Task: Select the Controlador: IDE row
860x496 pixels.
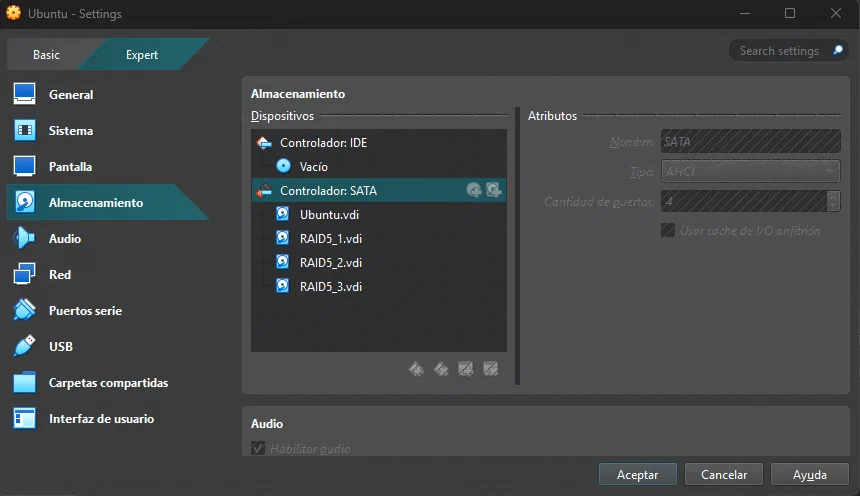Action: pos(378,143)
